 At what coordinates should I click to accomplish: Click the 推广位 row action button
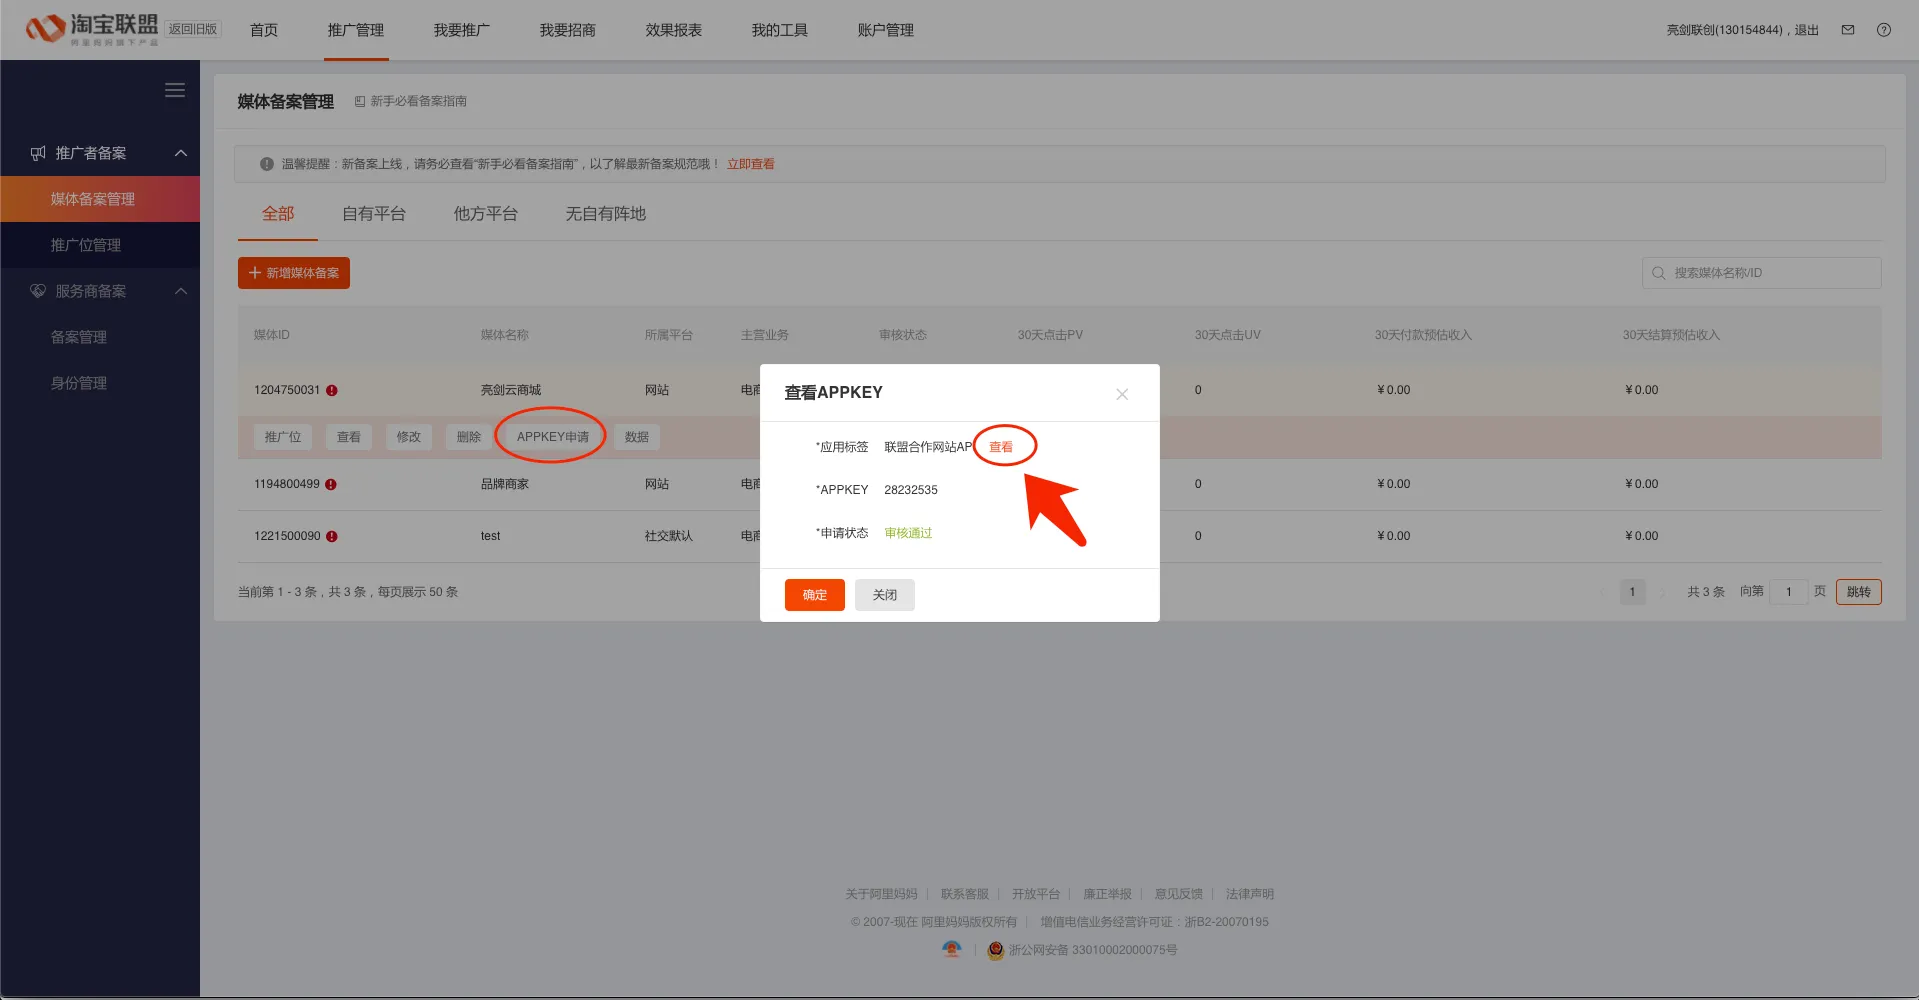[283, 437]
